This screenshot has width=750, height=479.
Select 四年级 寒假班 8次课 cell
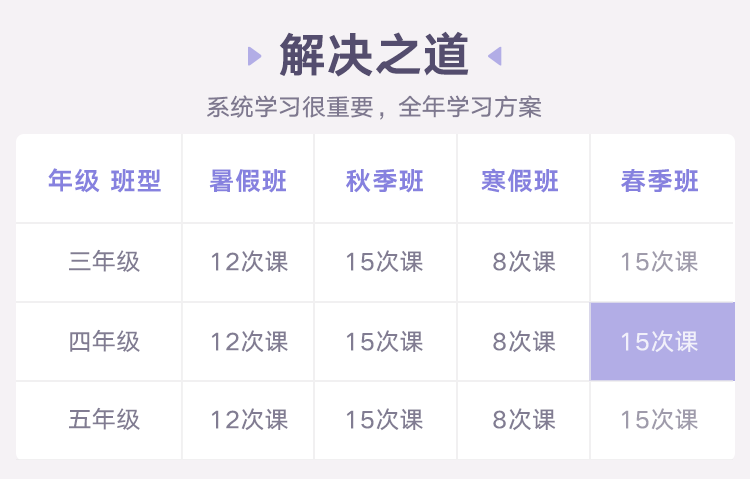[x=523, y=342]
